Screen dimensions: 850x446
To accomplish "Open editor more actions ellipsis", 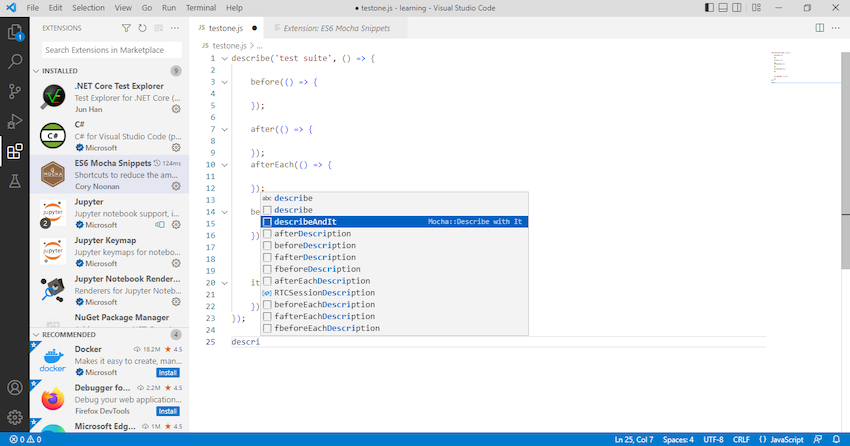I will tap(835, 28).
